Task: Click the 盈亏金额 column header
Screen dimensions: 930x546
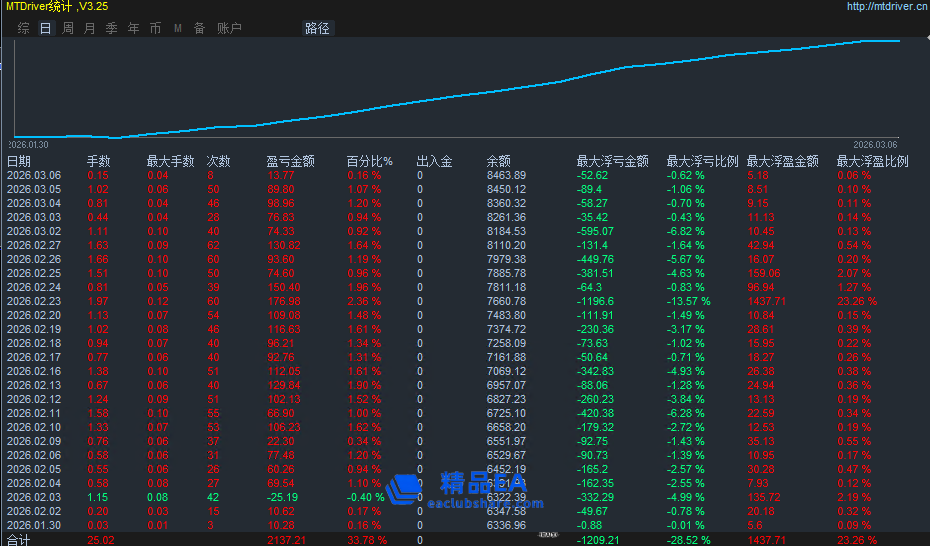Action: (290, 161)
